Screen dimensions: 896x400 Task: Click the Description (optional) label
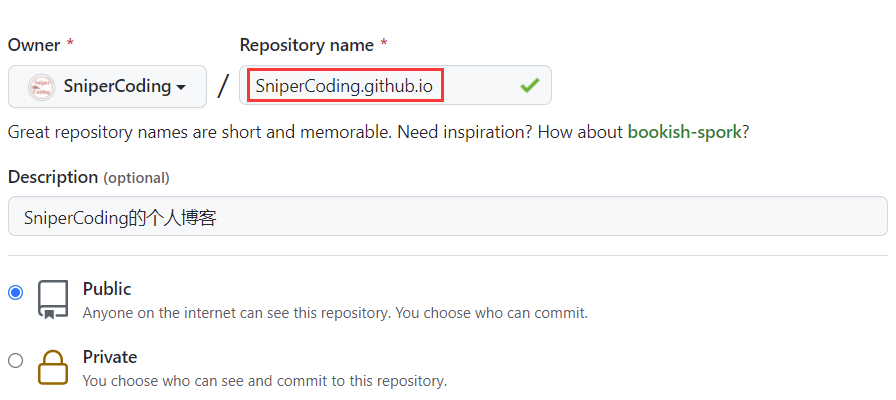[x=89, y=177]
